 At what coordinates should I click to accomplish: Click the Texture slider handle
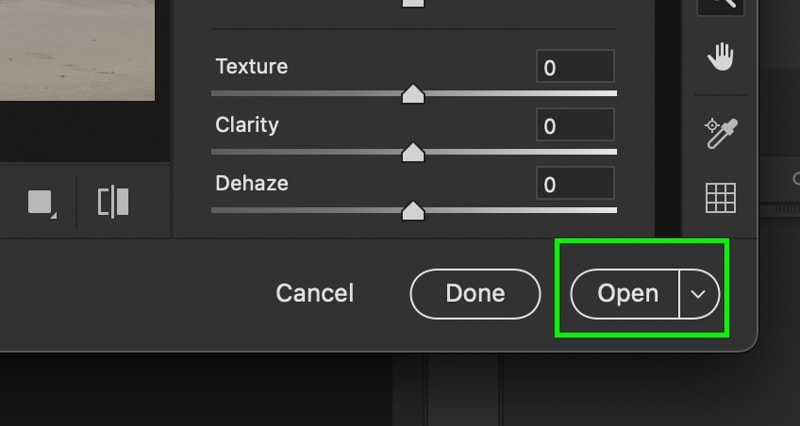413,94
